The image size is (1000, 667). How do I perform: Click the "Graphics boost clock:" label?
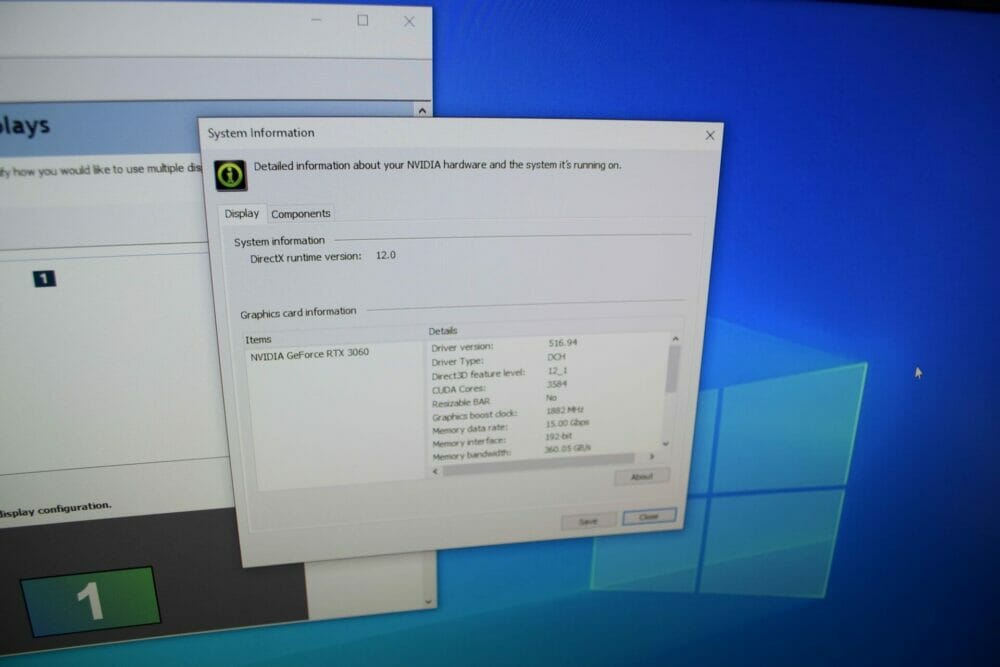point(474,416)
